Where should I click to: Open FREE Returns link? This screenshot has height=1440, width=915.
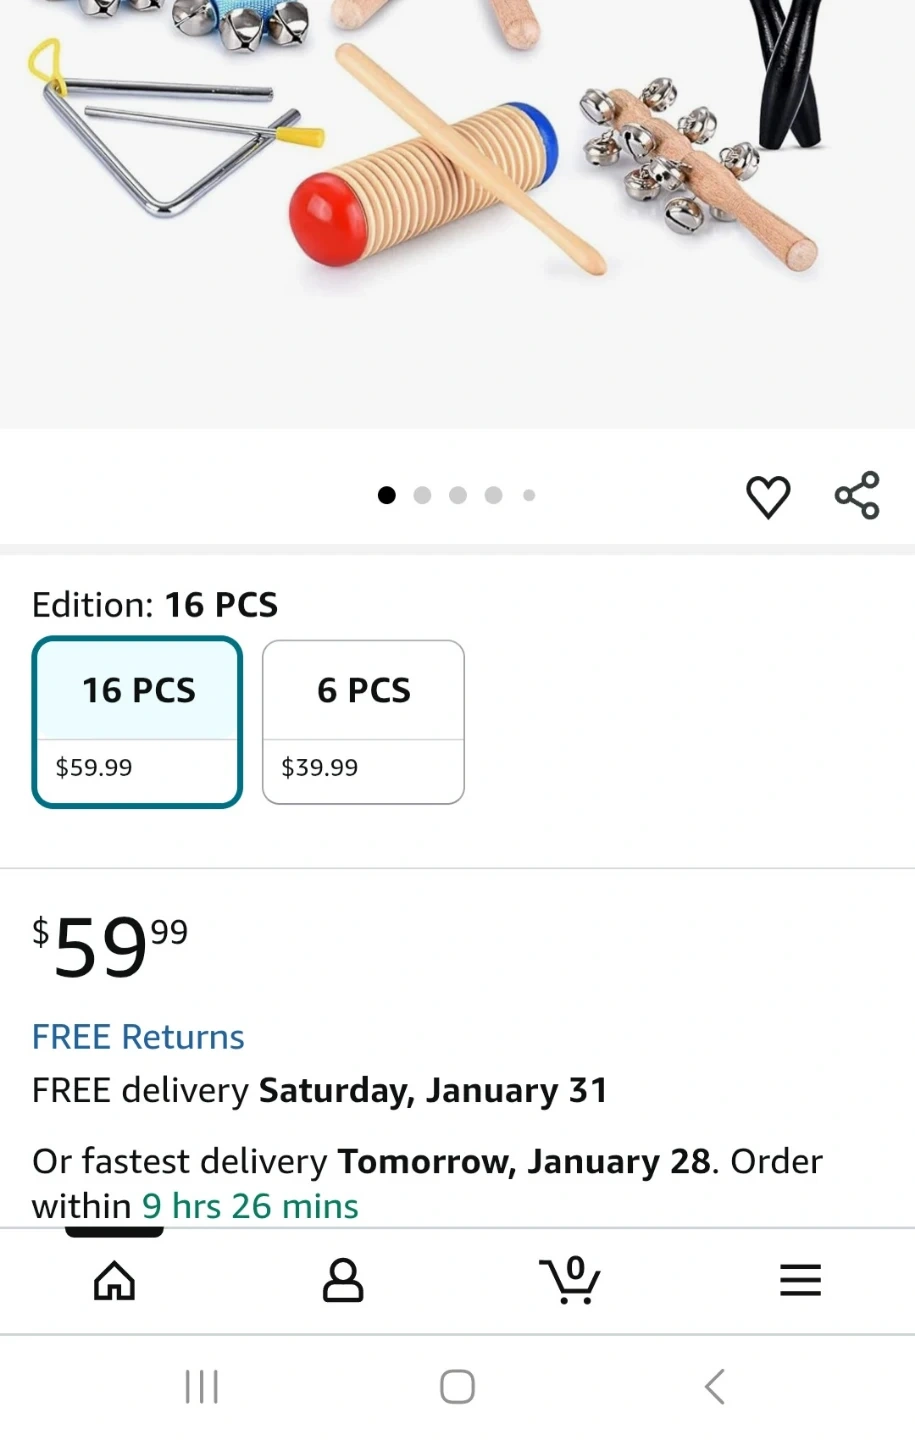138,1037
